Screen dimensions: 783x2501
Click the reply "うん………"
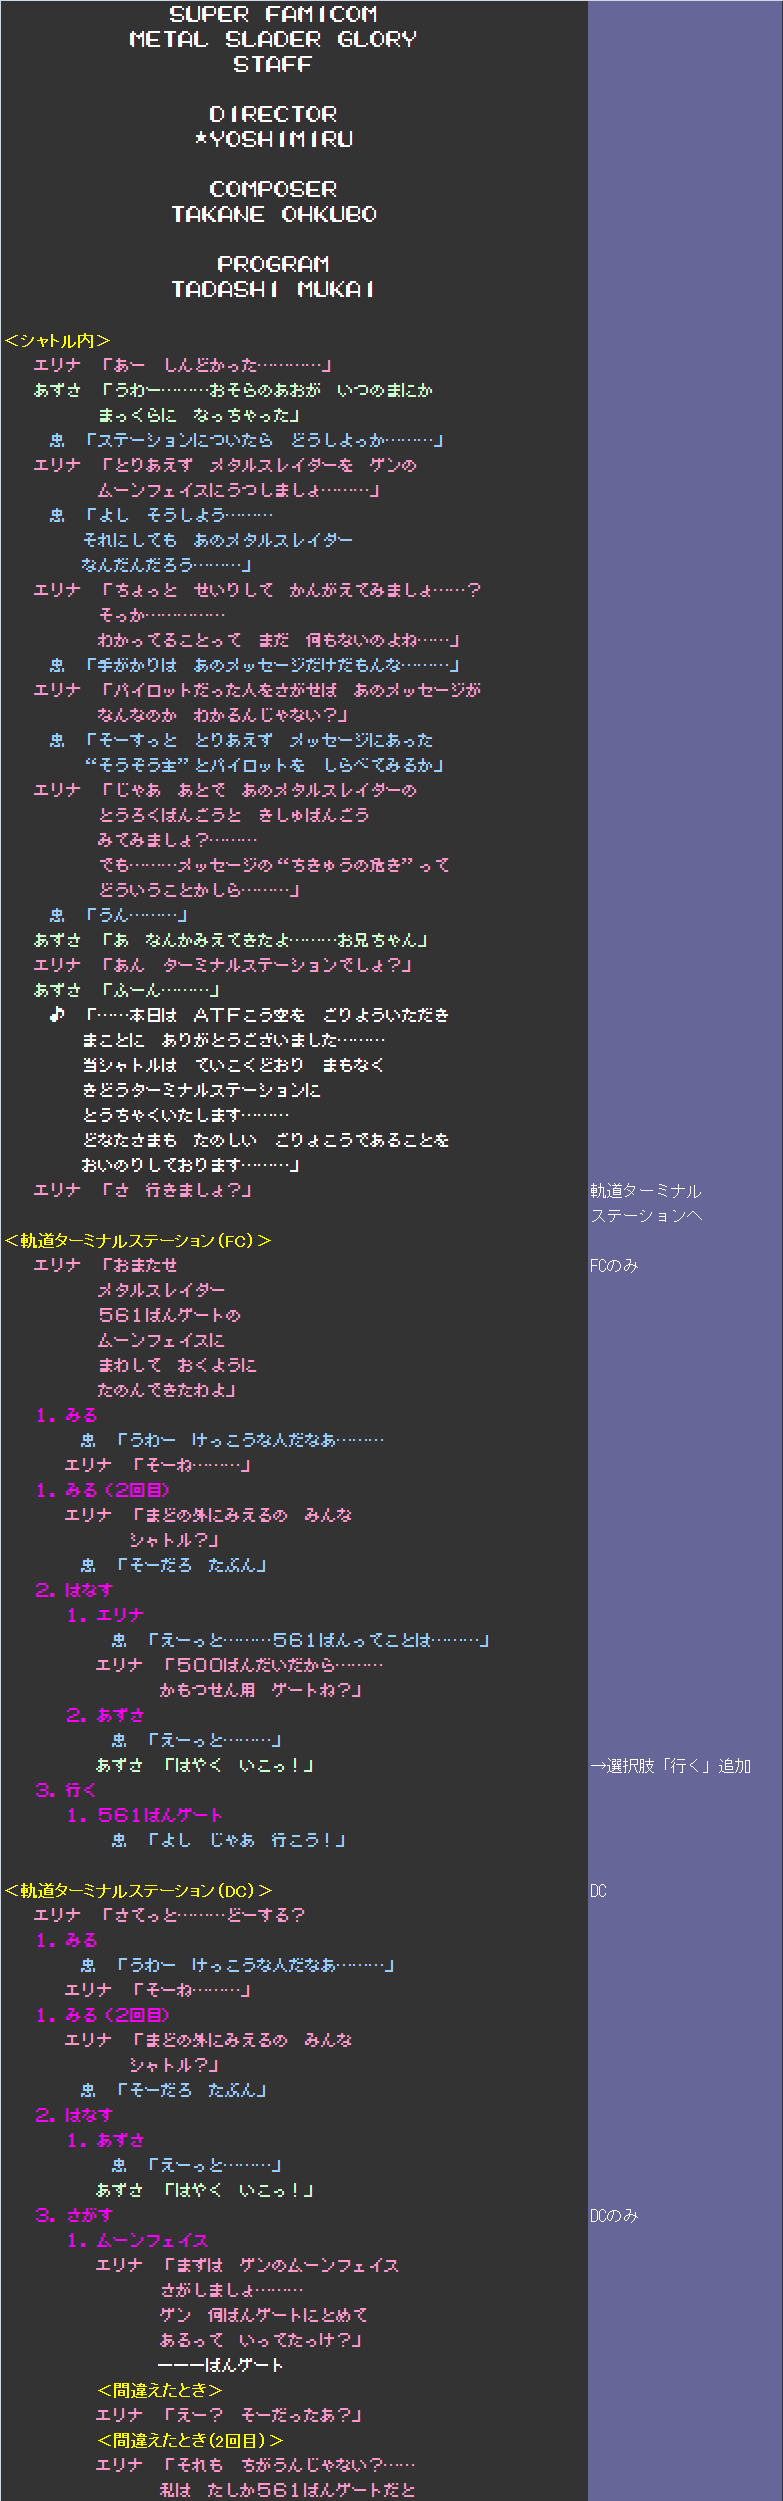[136, 915]
